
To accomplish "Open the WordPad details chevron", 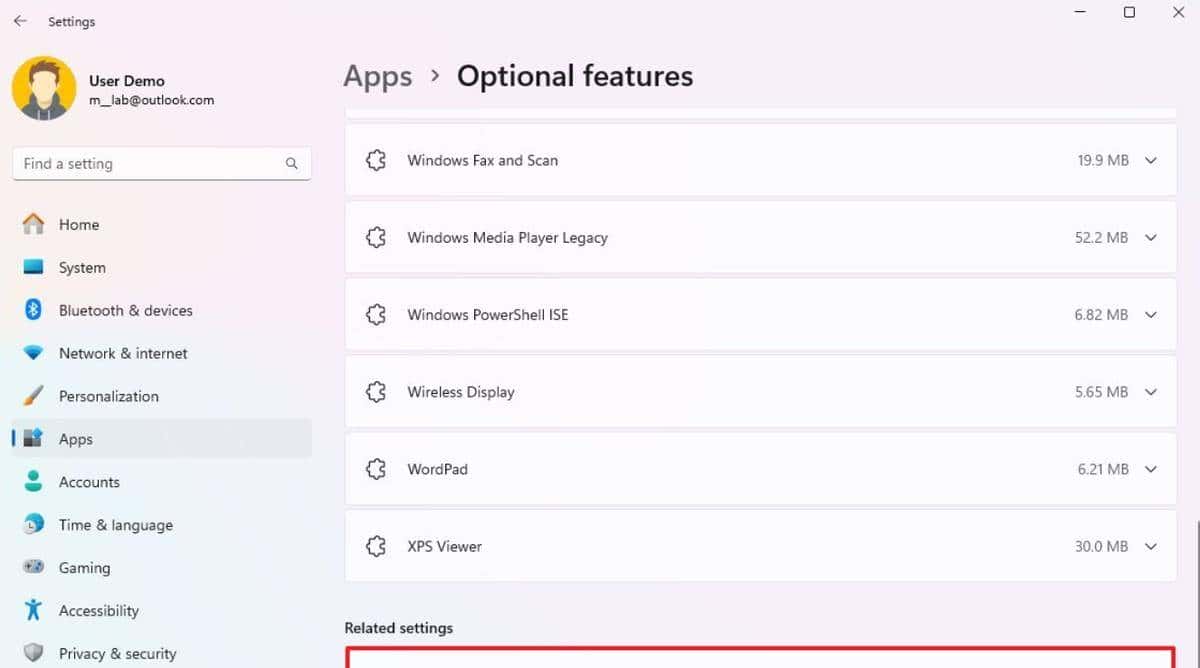I will point(1150,468).
